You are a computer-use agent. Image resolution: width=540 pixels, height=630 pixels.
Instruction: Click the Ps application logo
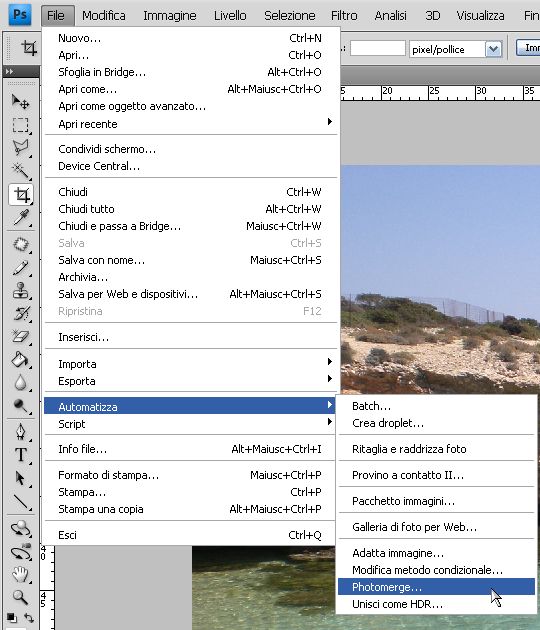click(x=20, y=15)
